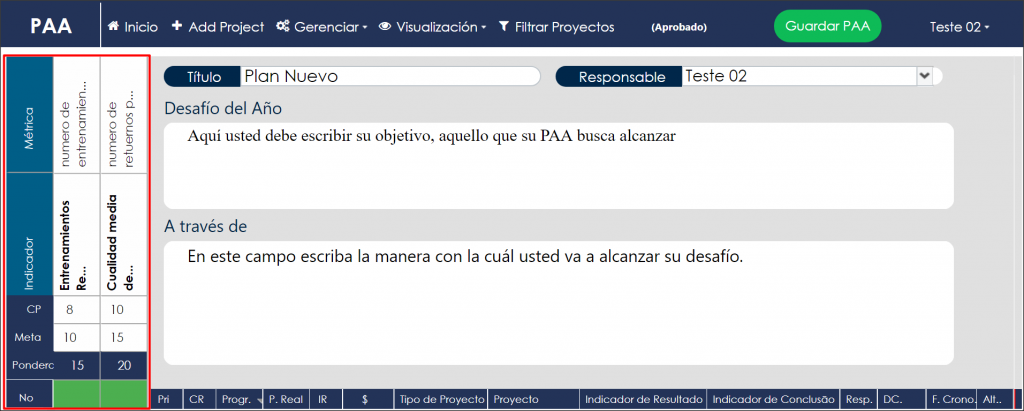Image resolution: width=1024 pixels, height=411 pixels.
Task: Open the Responsable dropdown arrow
Action: tap(924, 76)
